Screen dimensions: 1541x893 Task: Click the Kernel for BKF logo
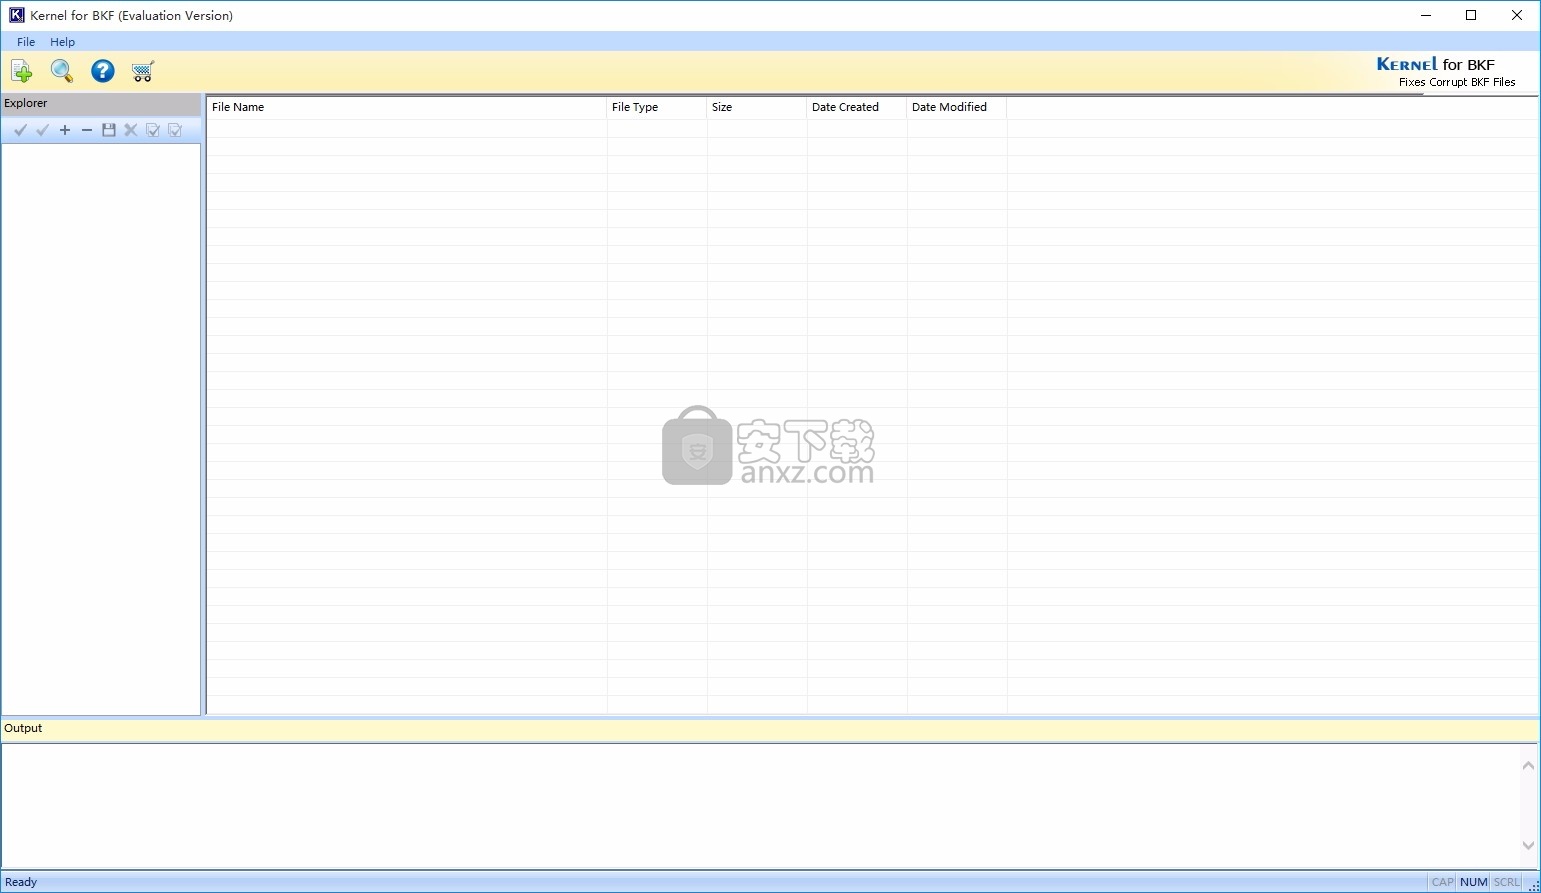pyautogui.click(x=1446, y=72)
